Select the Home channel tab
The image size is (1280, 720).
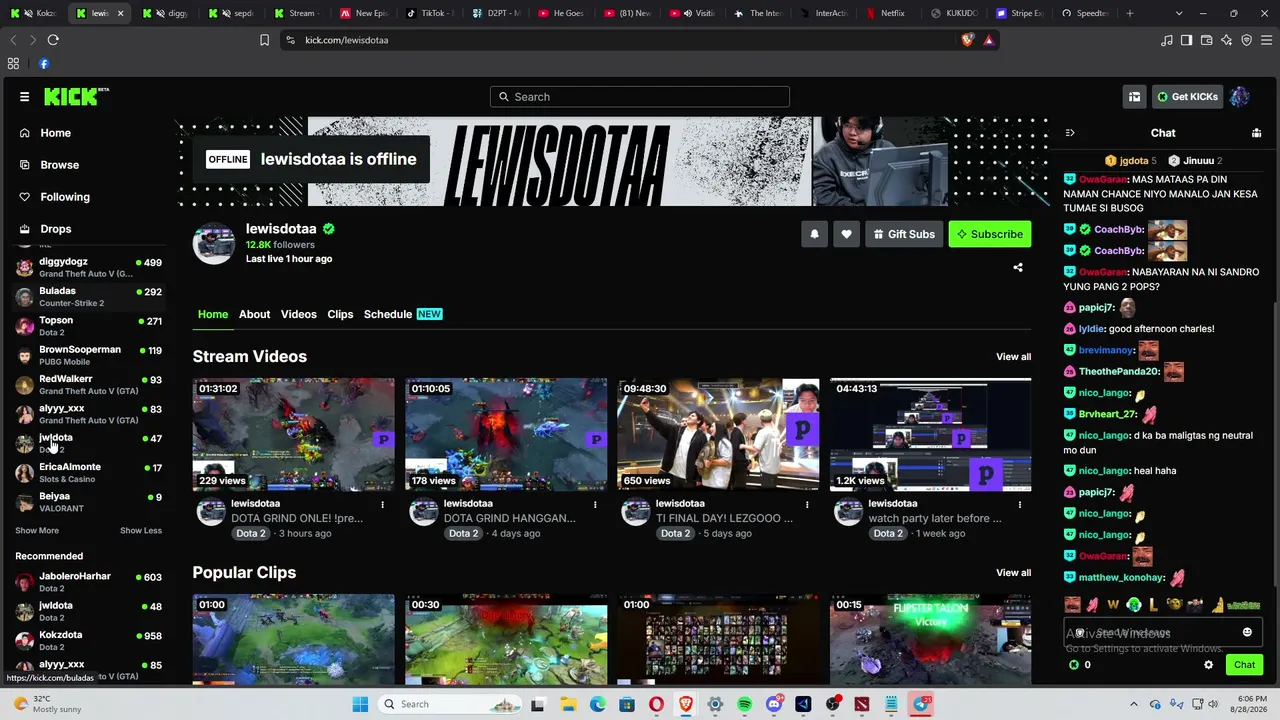click(x=213, y=314)
